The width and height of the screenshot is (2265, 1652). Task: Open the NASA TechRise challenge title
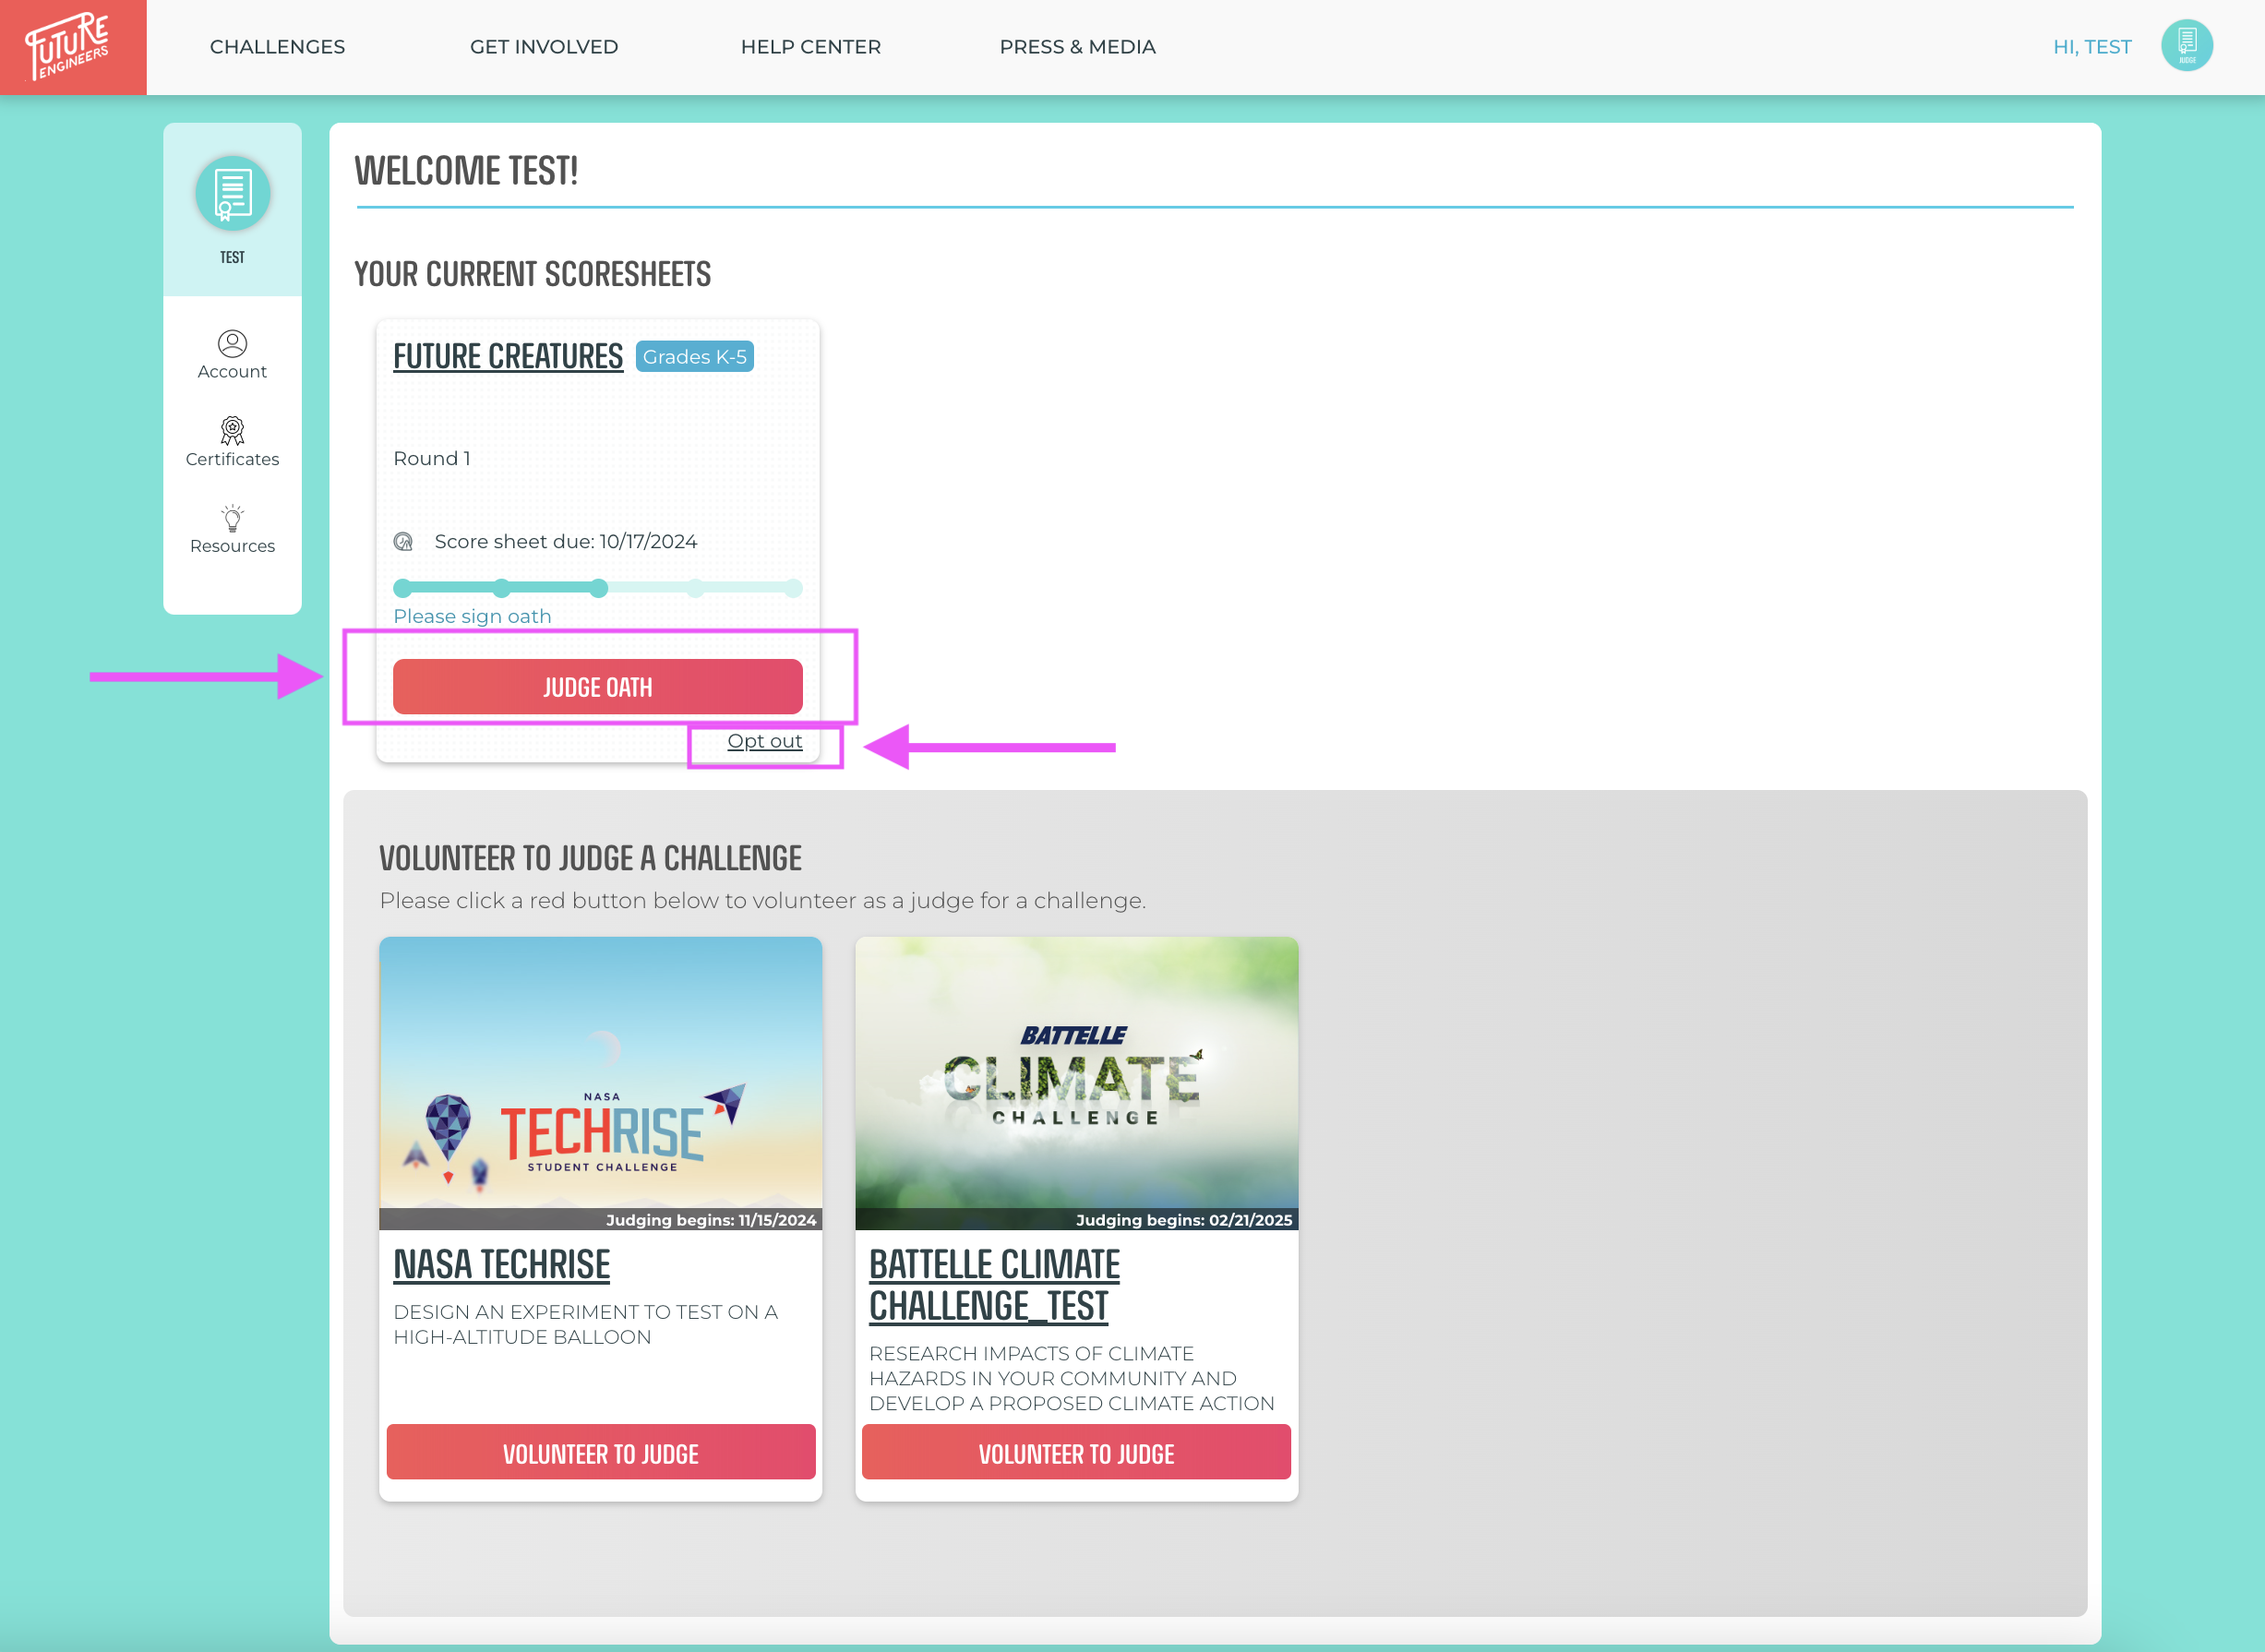[x=502, y=1265]
